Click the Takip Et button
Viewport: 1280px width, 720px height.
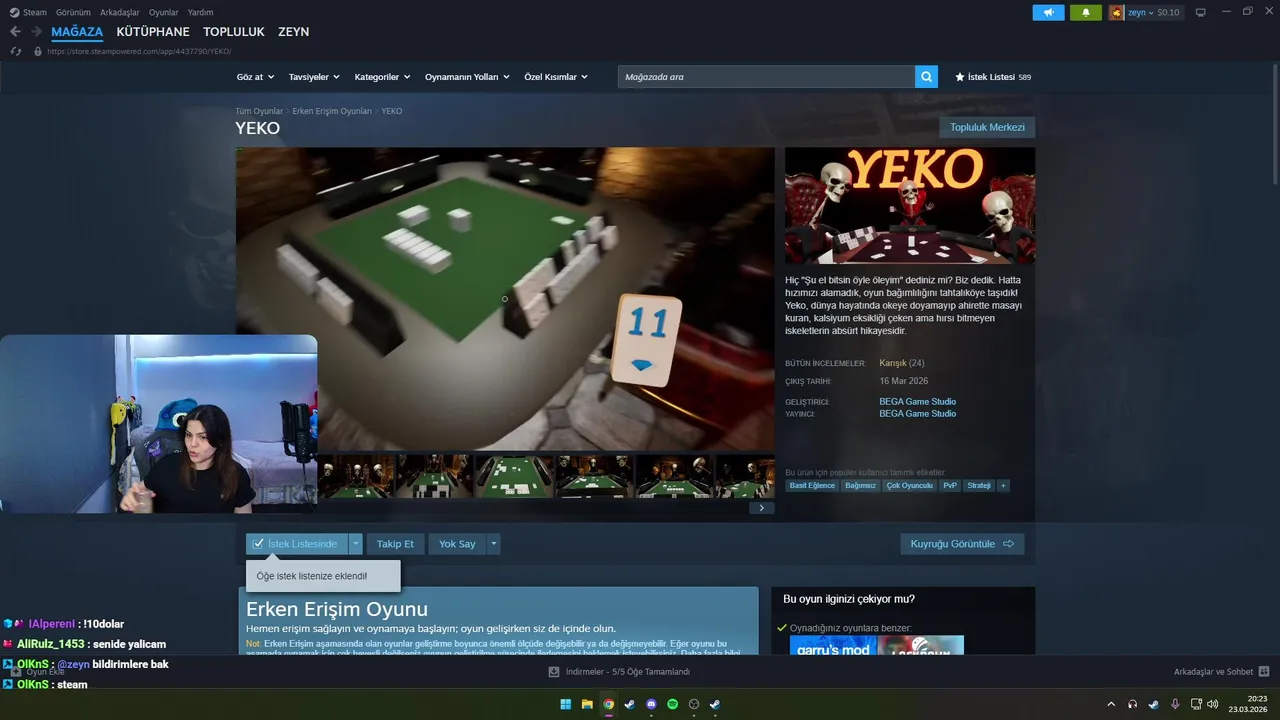click(x=395, y=544)
